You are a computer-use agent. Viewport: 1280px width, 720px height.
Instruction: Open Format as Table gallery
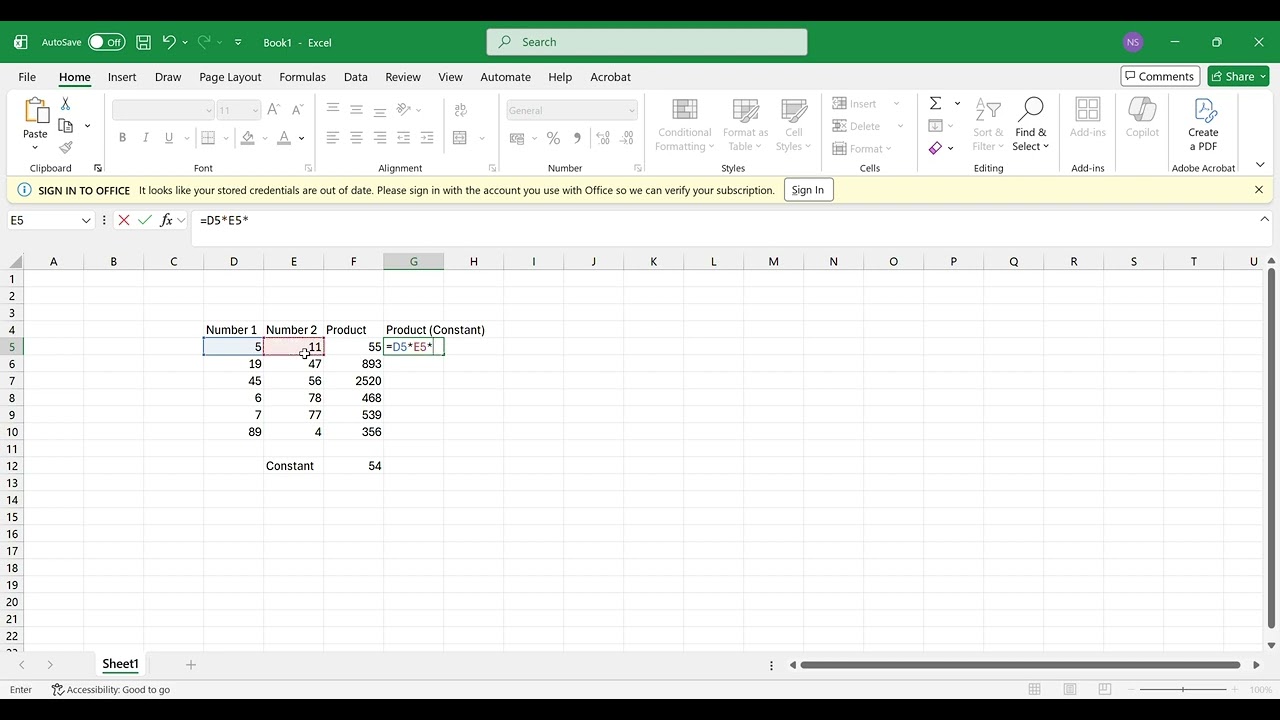(745, 126)
